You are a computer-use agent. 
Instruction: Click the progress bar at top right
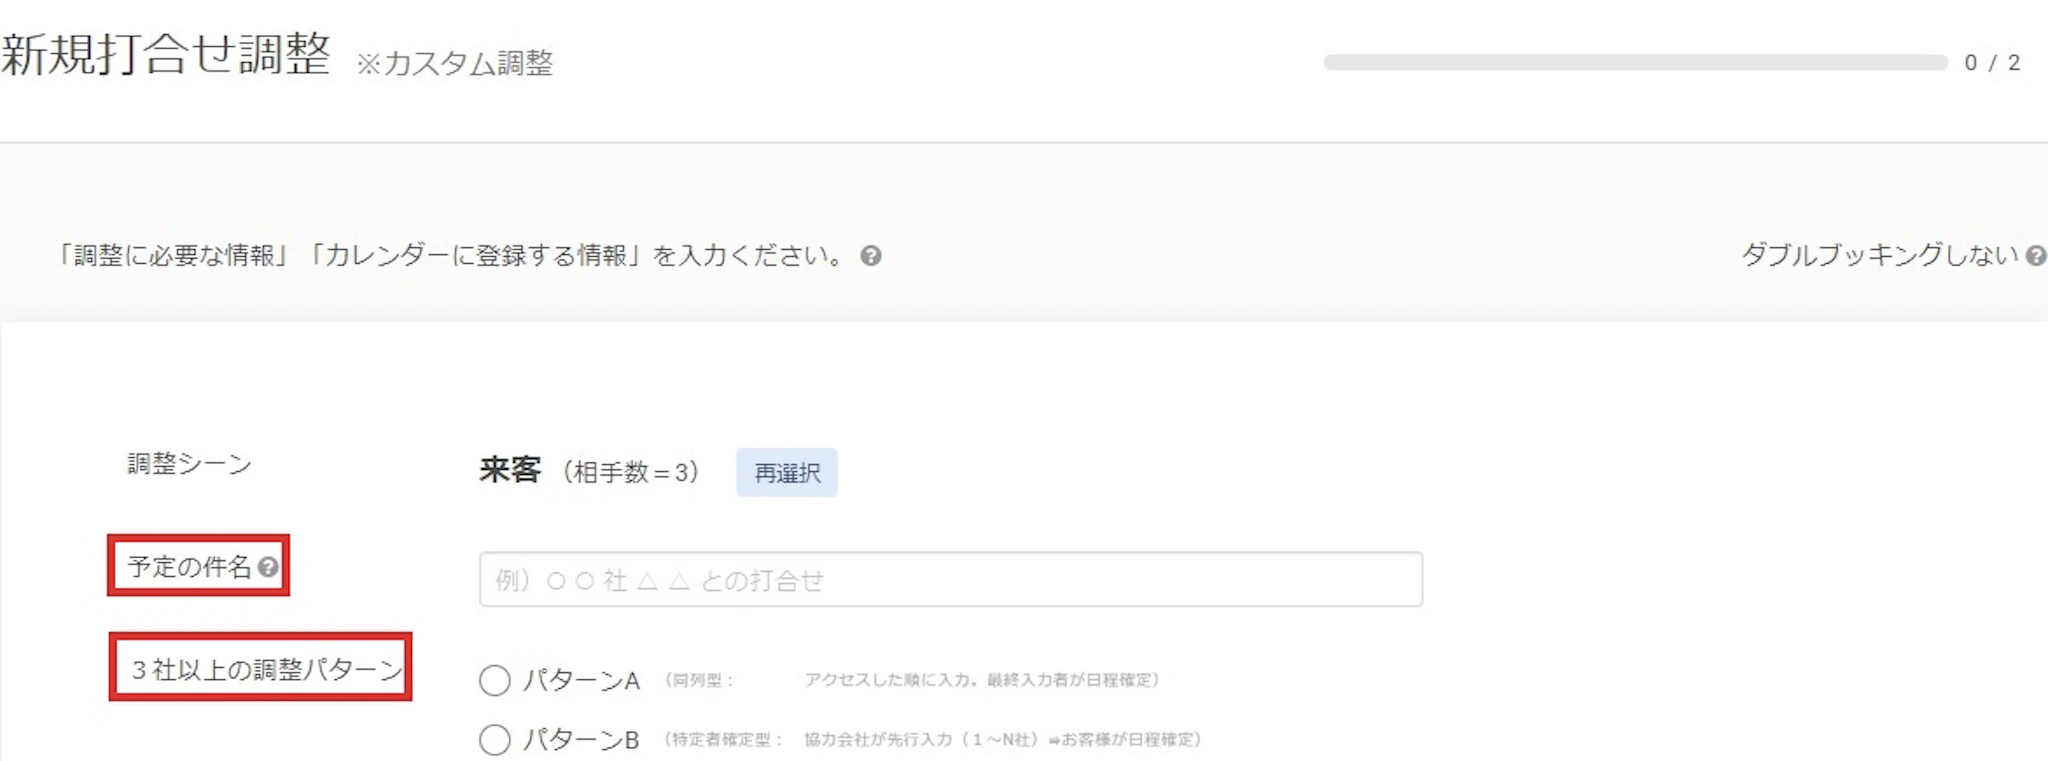coord(1635,62)
